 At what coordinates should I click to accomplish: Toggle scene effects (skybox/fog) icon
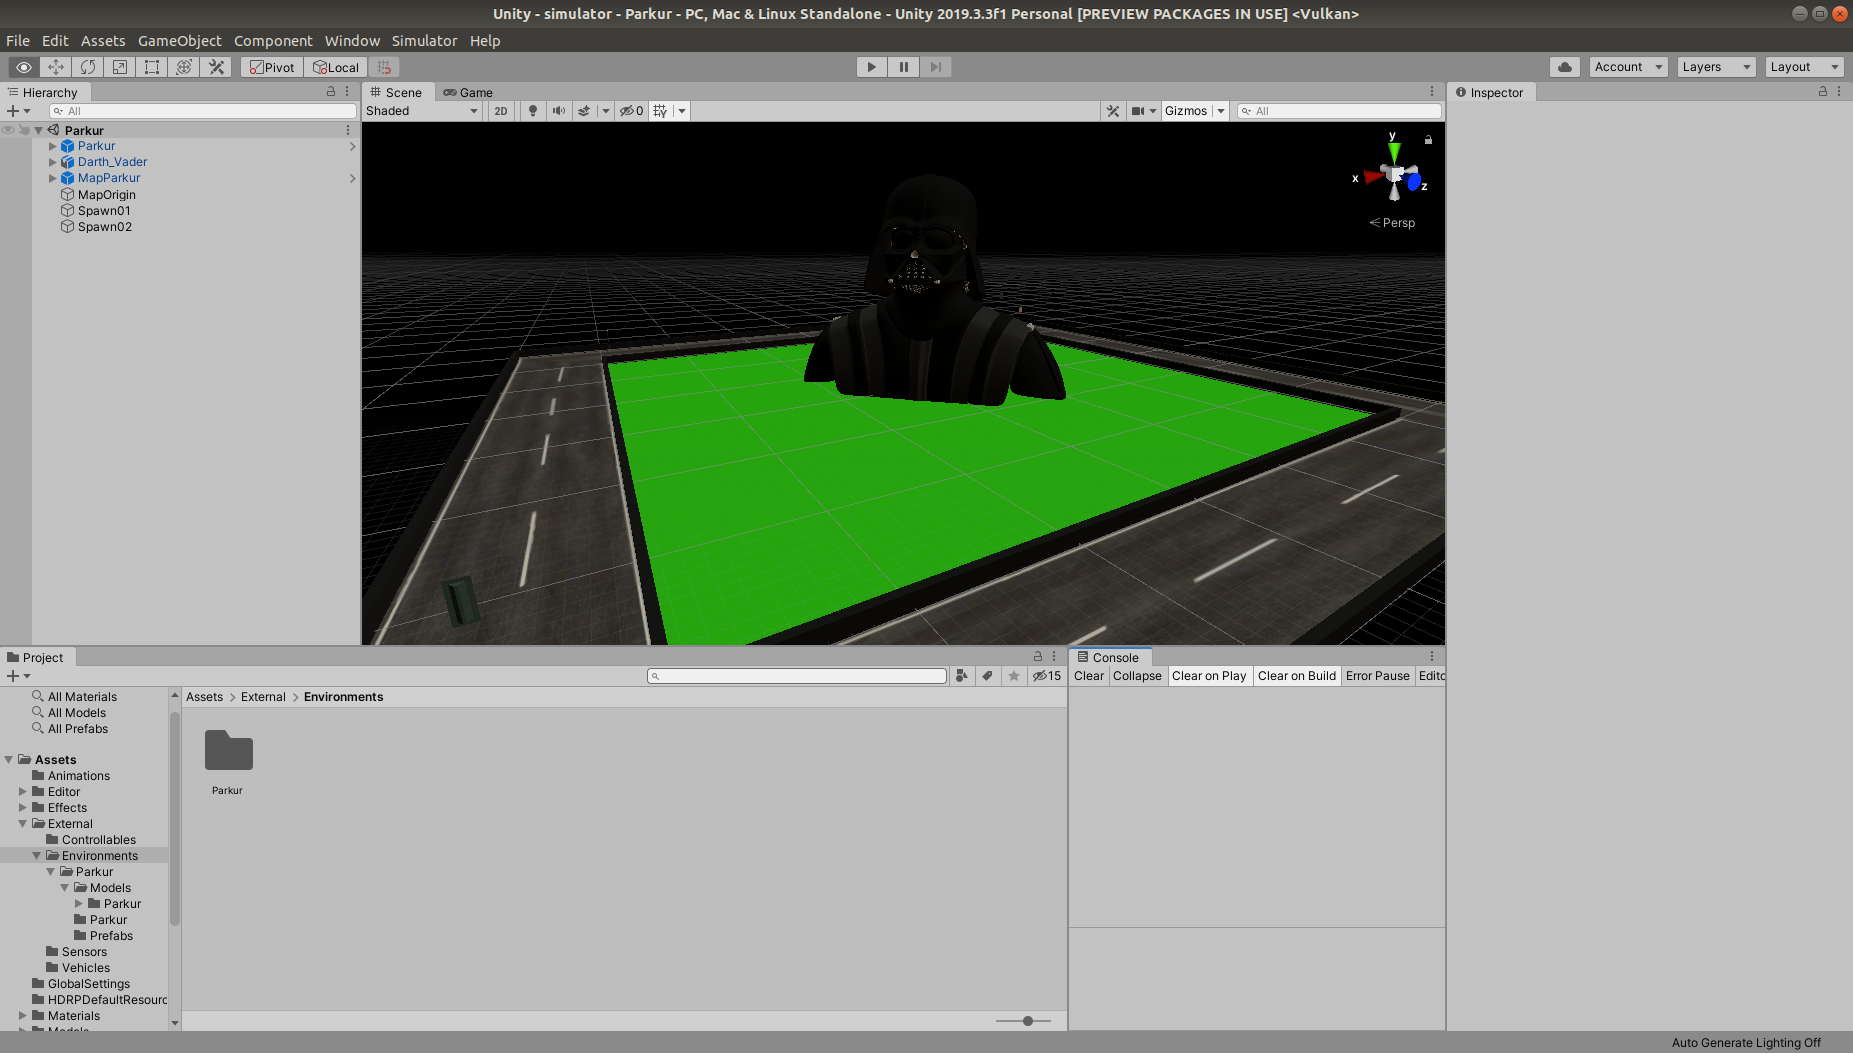point(584,111)
